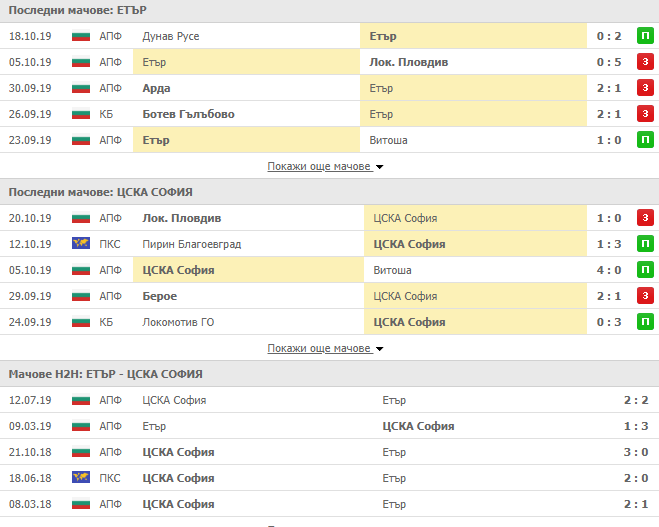Click score 0 : 5 for Лок. Пловдив match
The width and height of the screenshot is (659, 527).
(609, 62)
